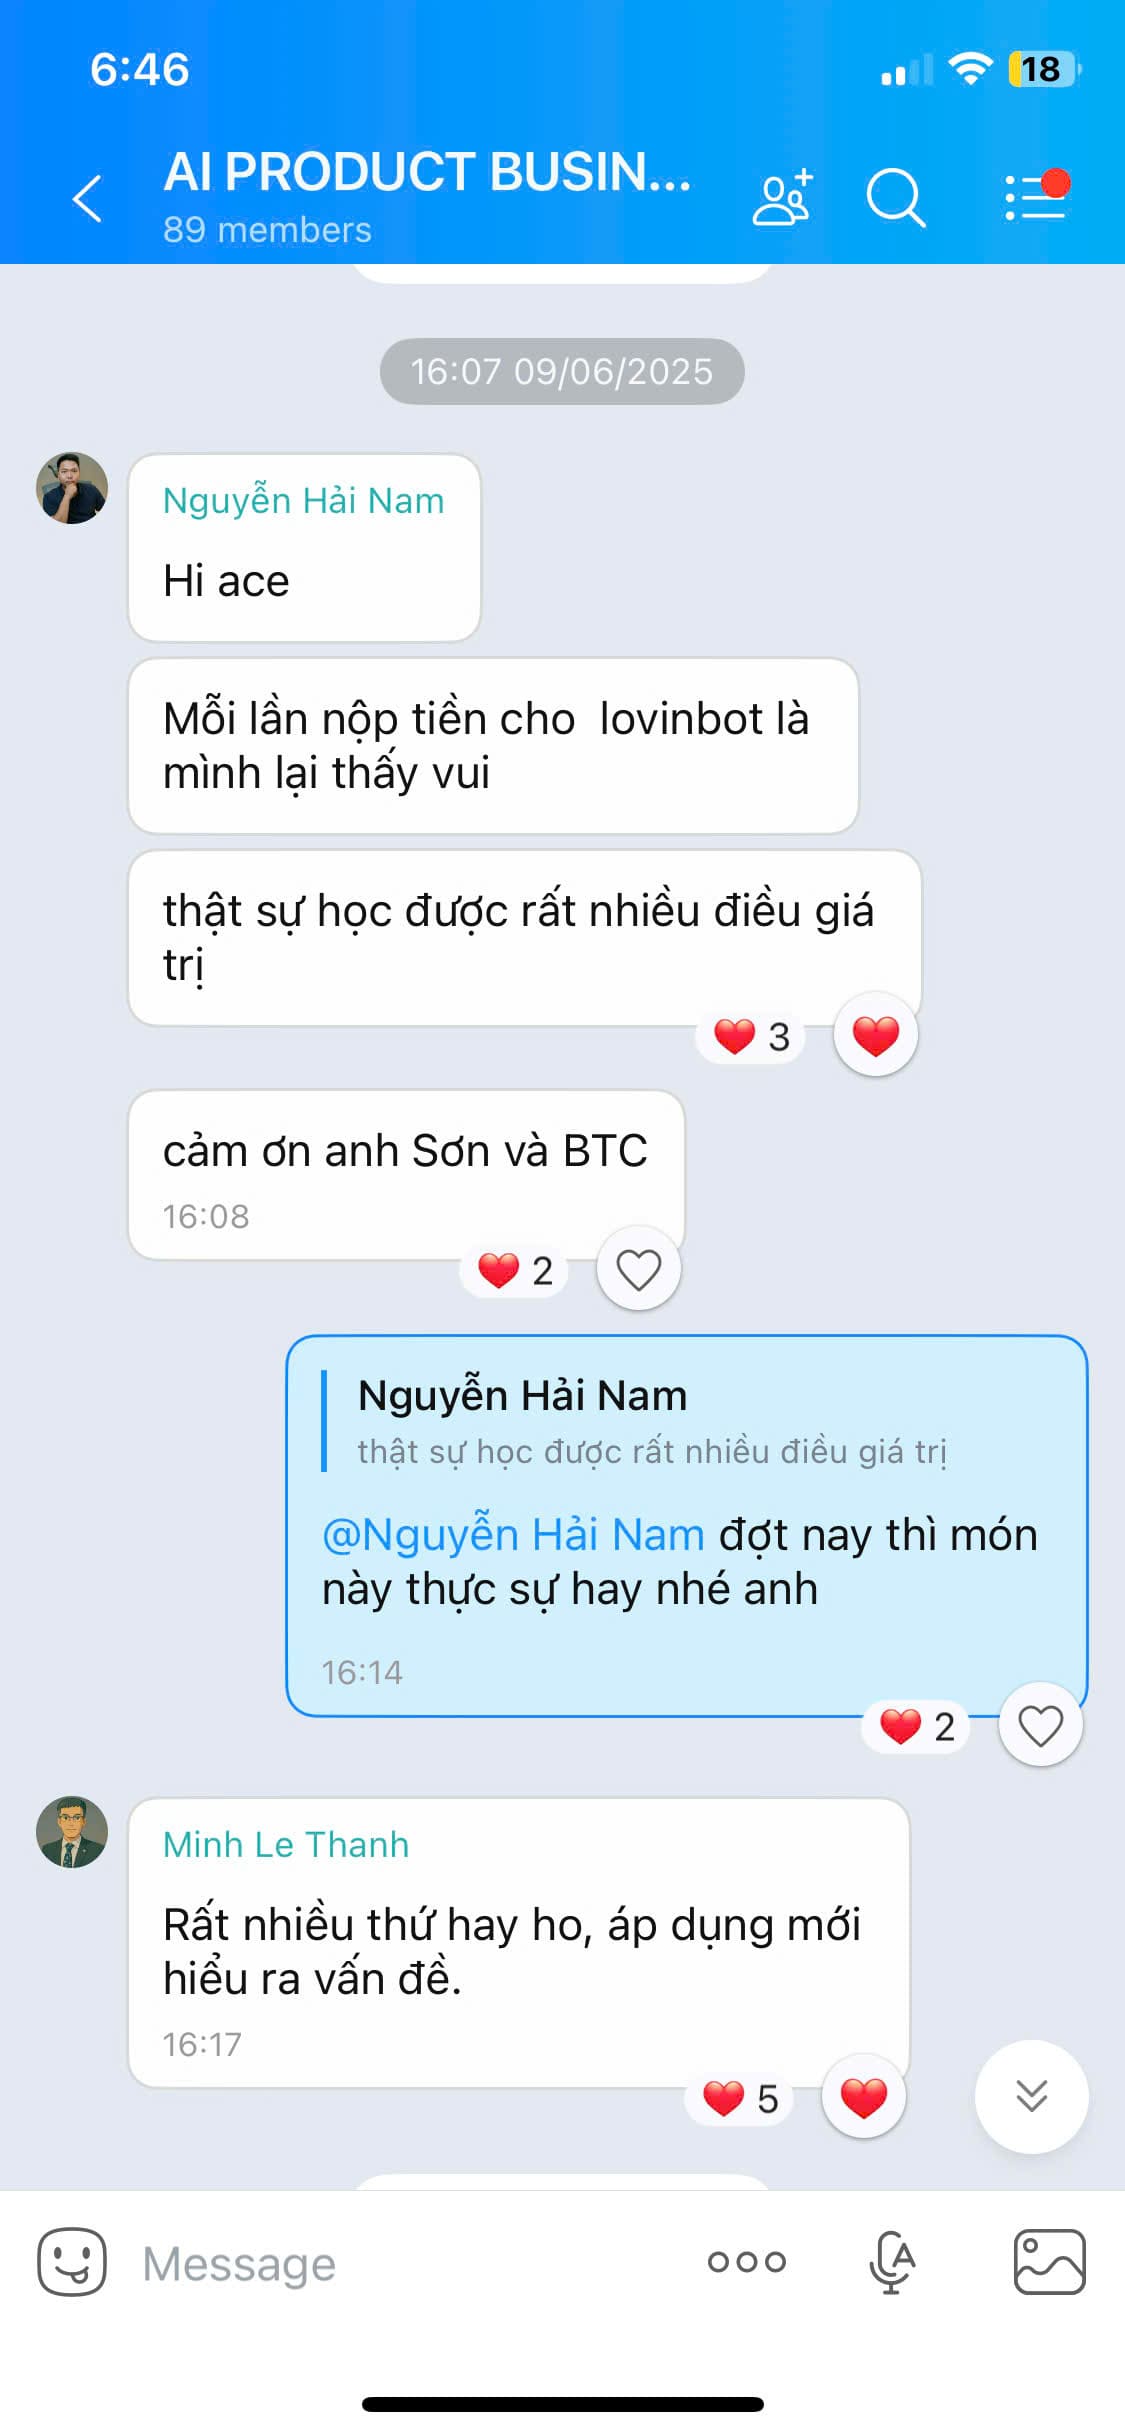This screenshot has width=1125, height=2436.
Task: Tap the voice-to-text microphone icon
Action: click(x=892, y=2262)
